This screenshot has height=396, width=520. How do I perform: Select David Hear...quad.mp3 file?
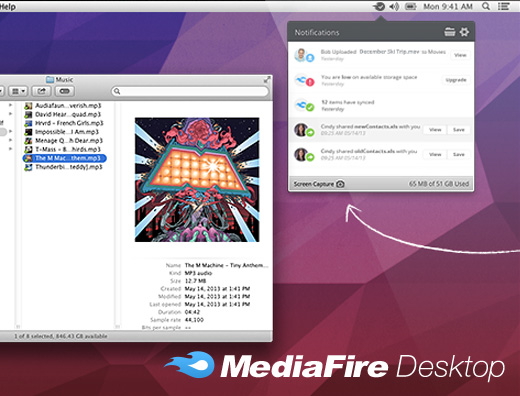pos(68,114)
